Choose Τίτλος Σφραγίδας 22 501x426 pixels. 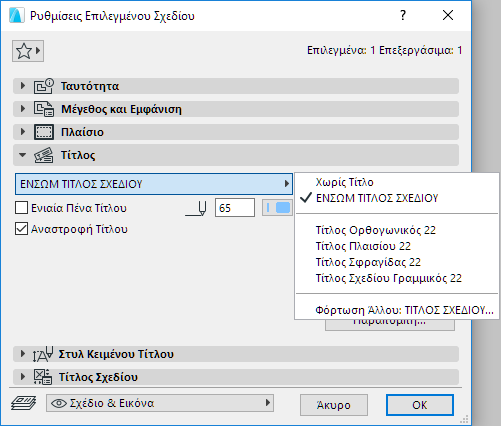point(368,262)
